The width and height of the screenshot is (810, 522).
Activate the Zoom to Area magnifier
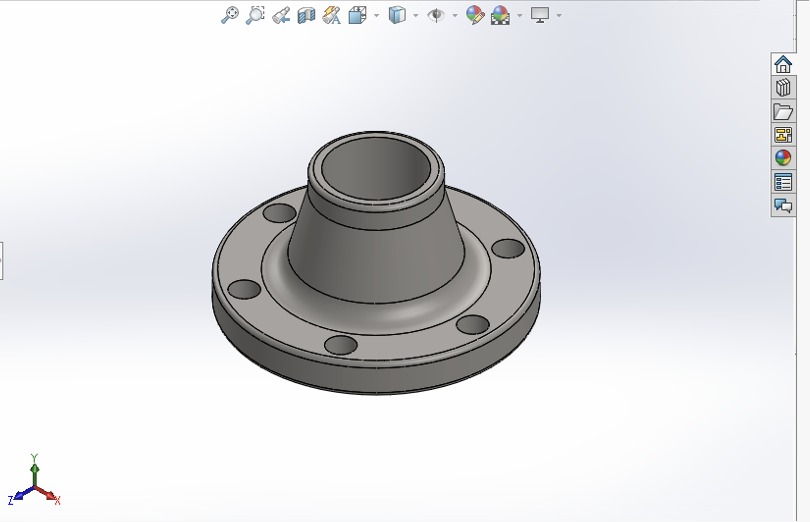tap(255, 15)
